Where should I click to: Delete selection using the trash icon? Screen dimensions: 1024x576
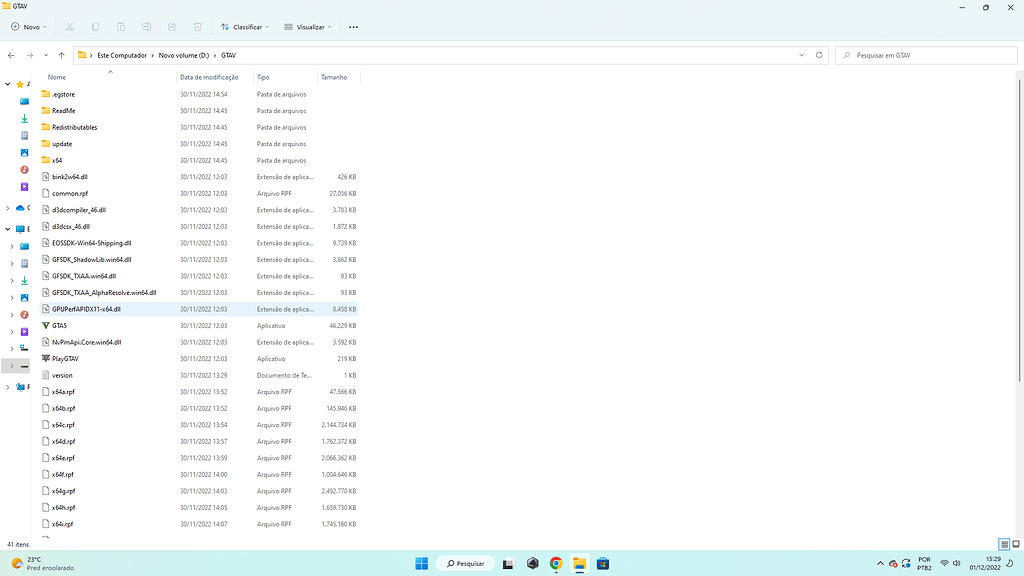199,27
